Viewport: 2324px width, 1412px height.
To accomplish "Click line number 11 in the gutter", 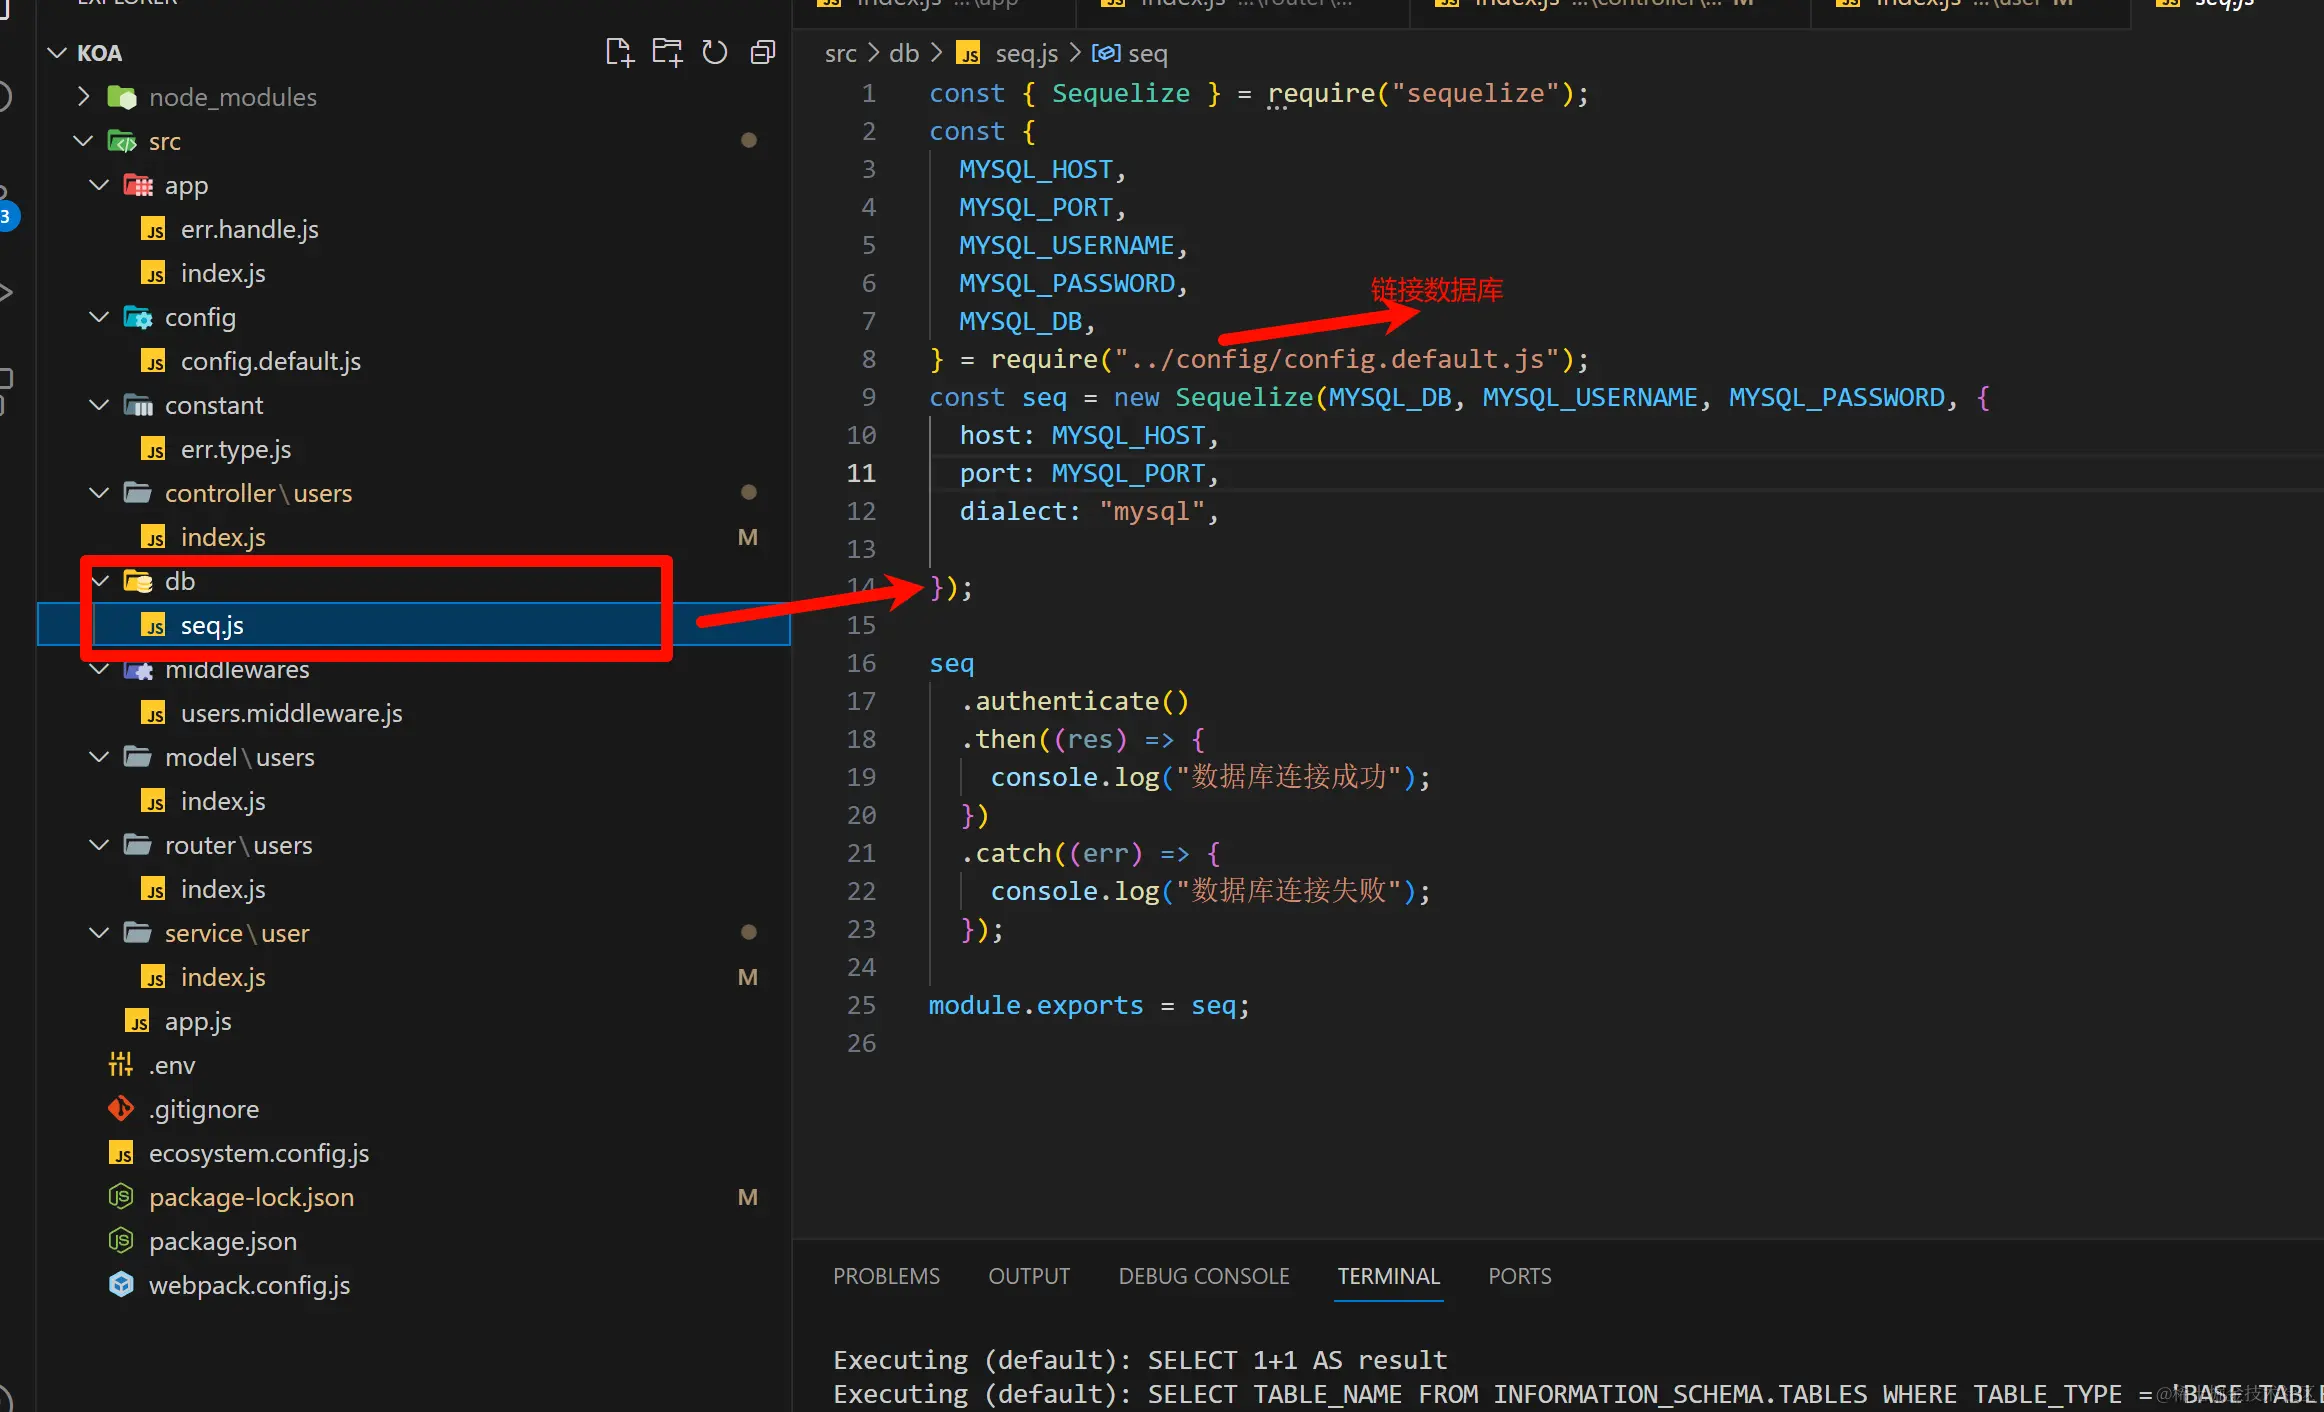I will pyautogui.click(x=861, y=473).
